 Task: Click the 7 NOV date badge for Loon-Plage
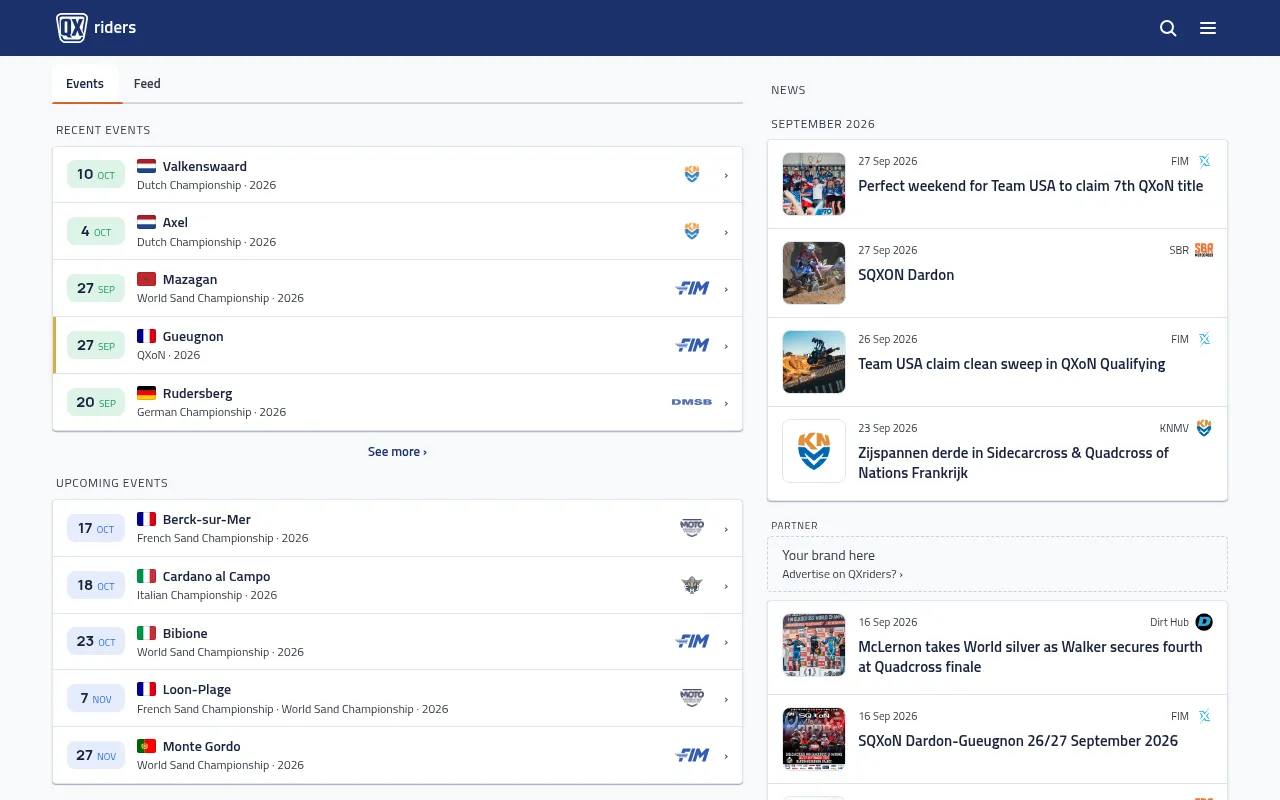click(96, 698)
